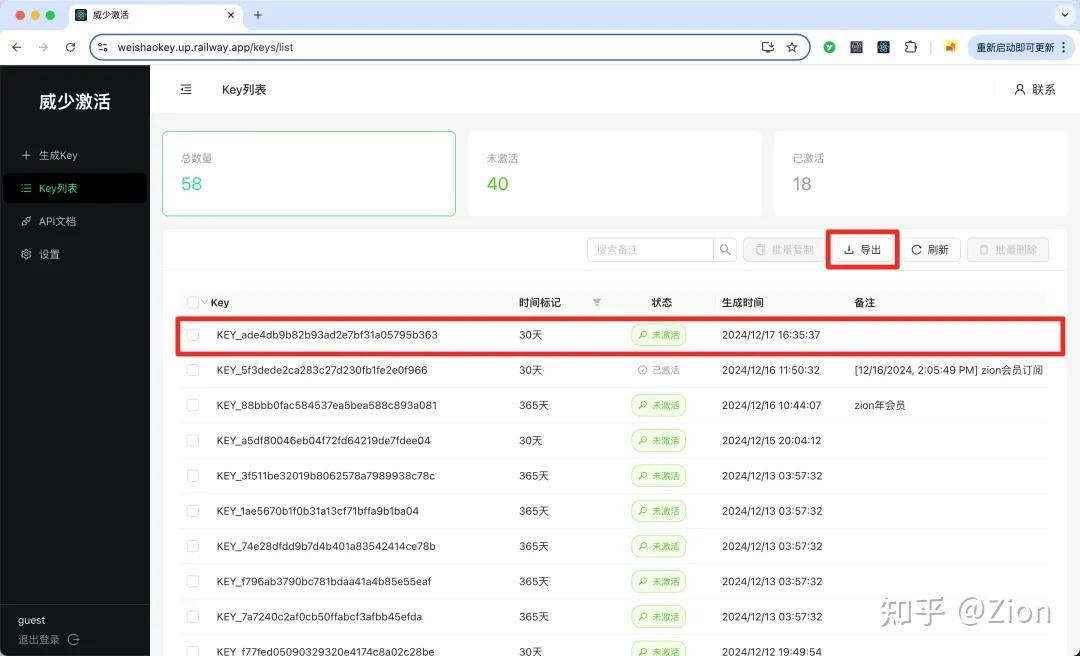Click the 备注 column header
The image size is (1080, 656).
864,303
